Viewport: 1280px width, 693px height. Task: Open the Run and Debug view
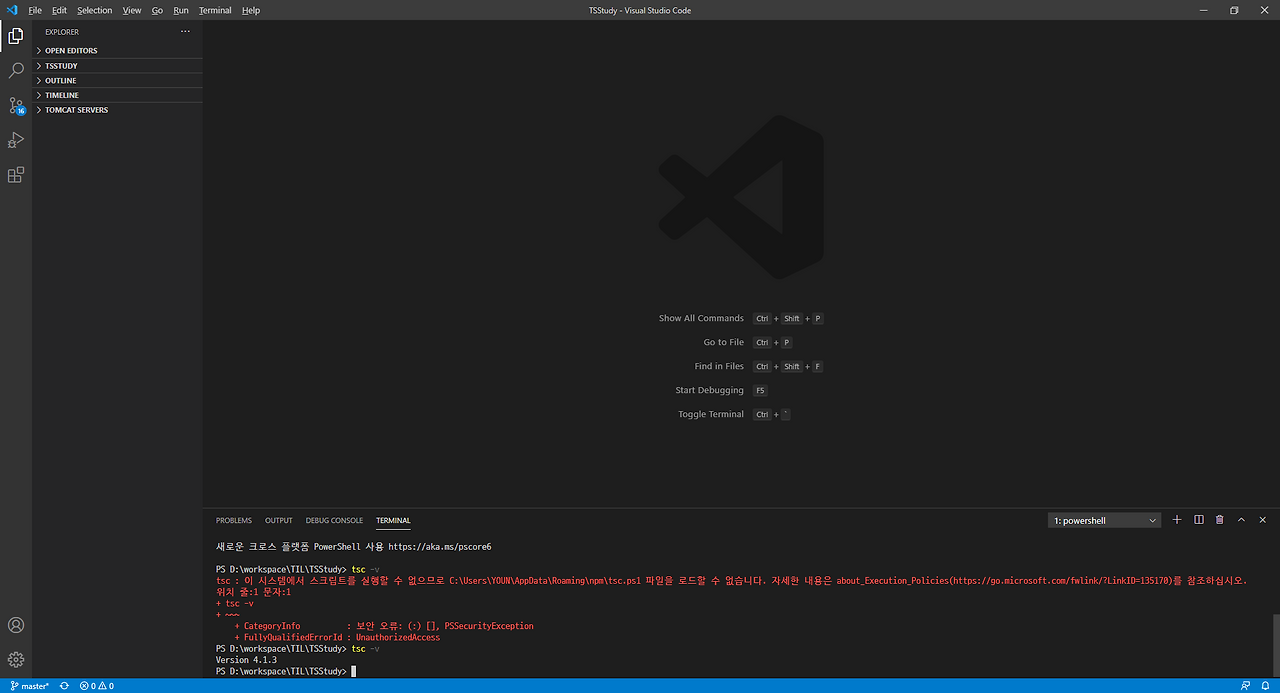click(x=15, y=139)
